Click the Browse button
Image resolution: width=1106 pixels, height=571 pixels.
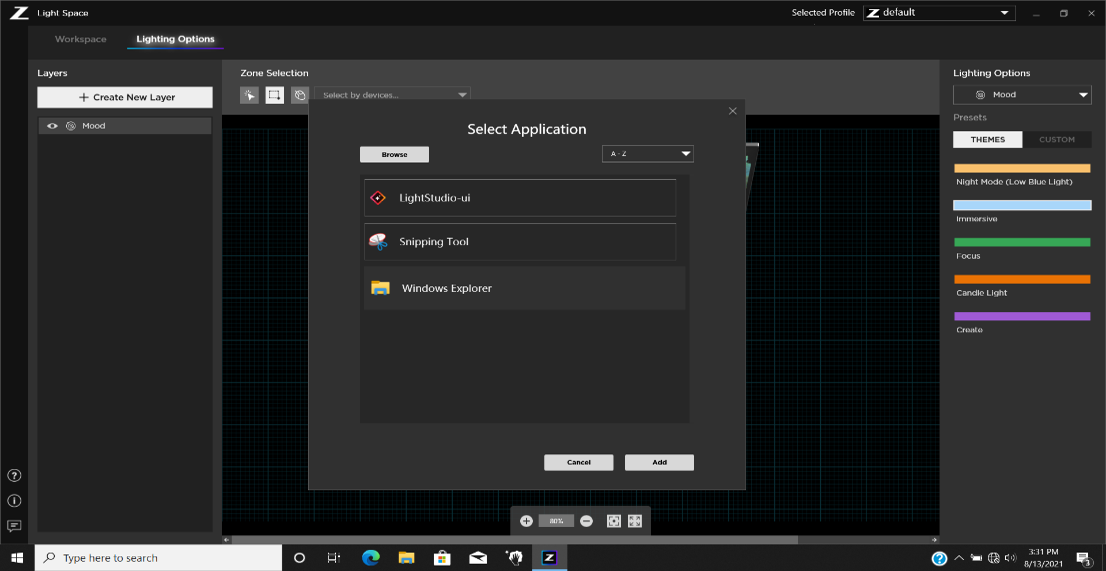[394, 155]
